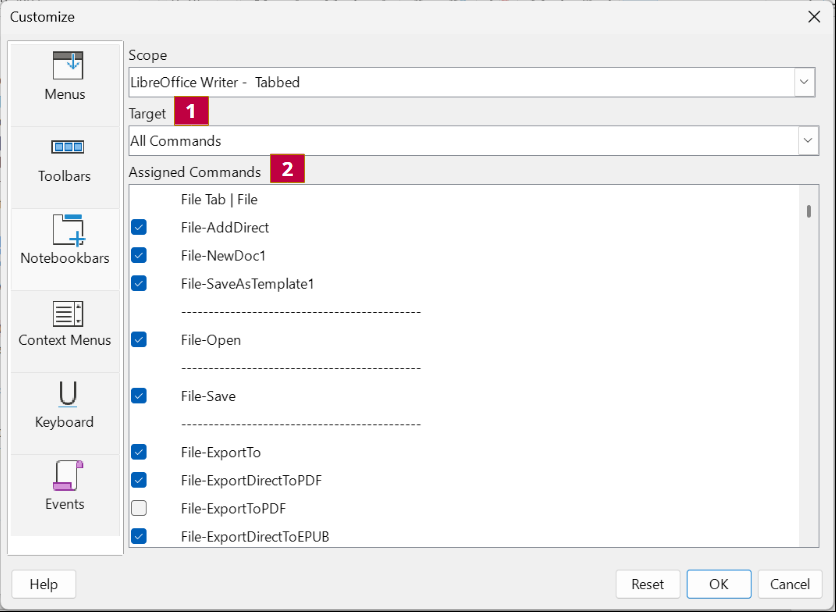Confirm with the OK button

pyautogui.click(x=719, y=584)
